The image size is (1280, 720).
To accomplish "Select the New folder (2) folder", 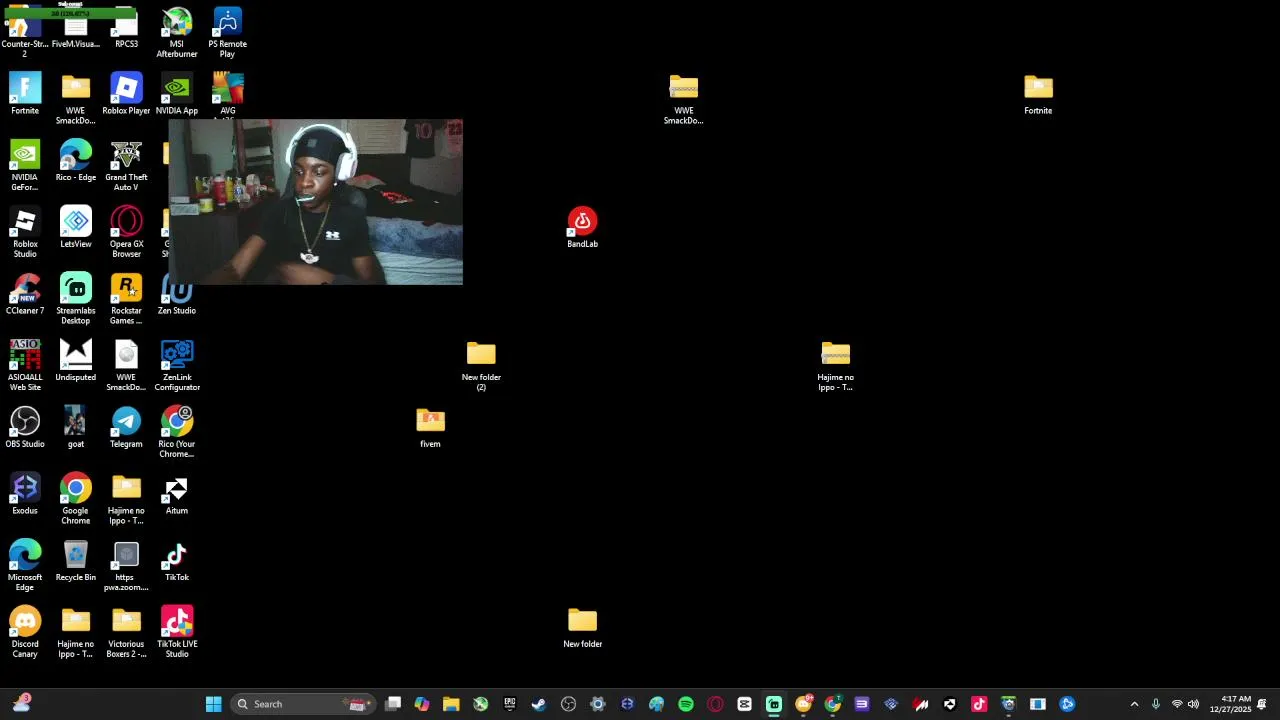I will (481, 366).
